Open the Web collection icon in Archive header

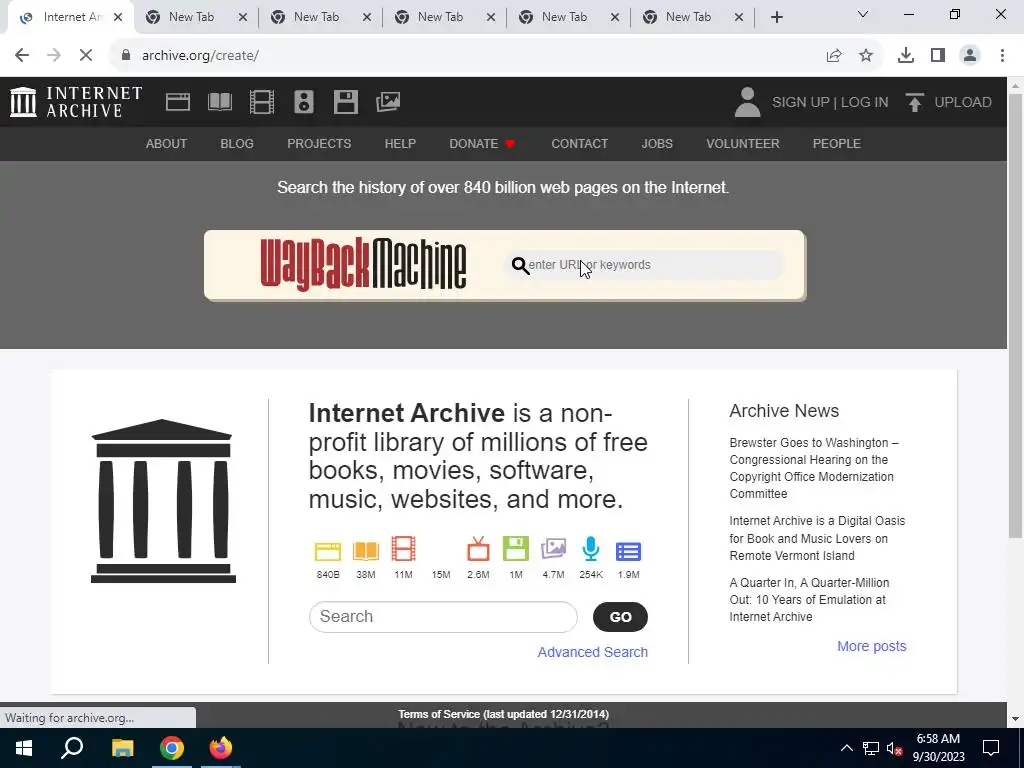178,102
